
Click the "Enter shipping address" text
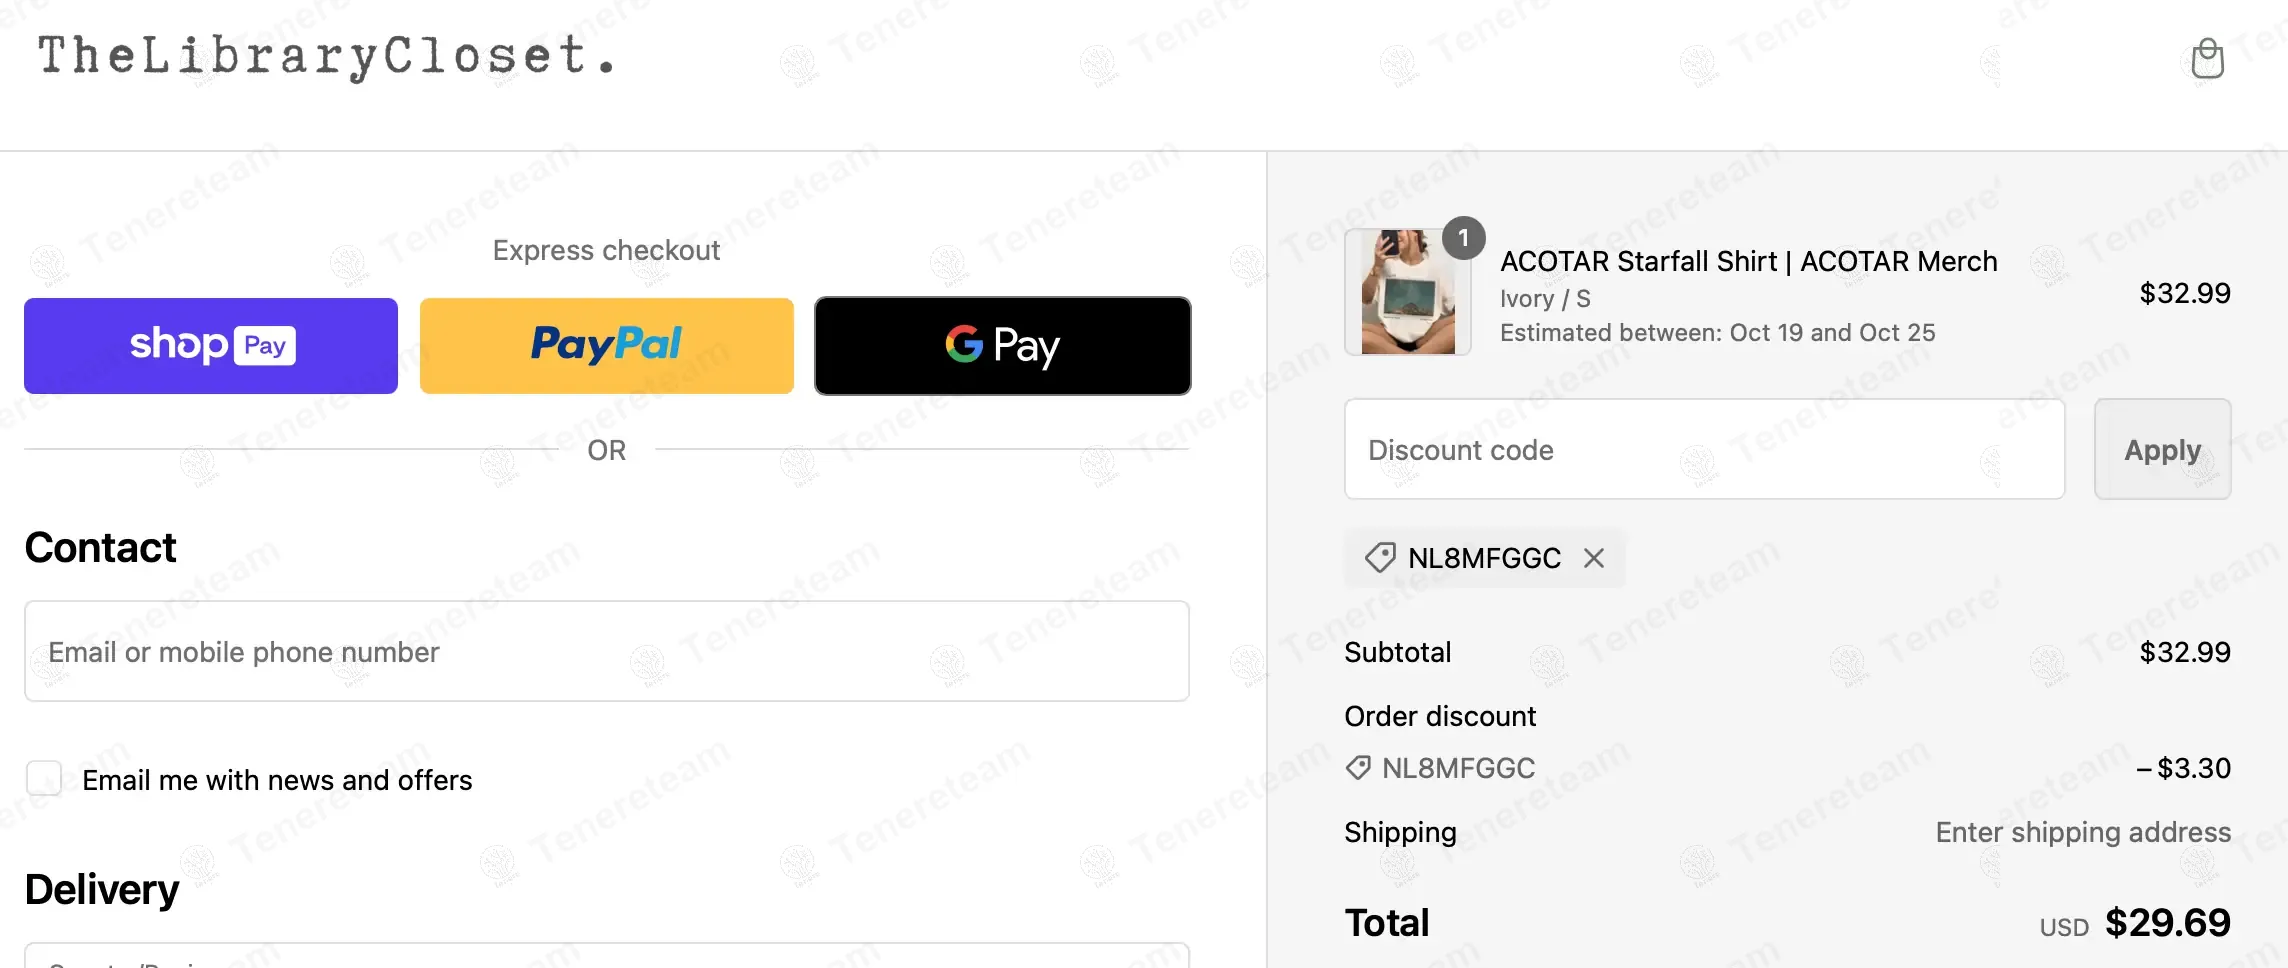click(x=2082, y=832)
